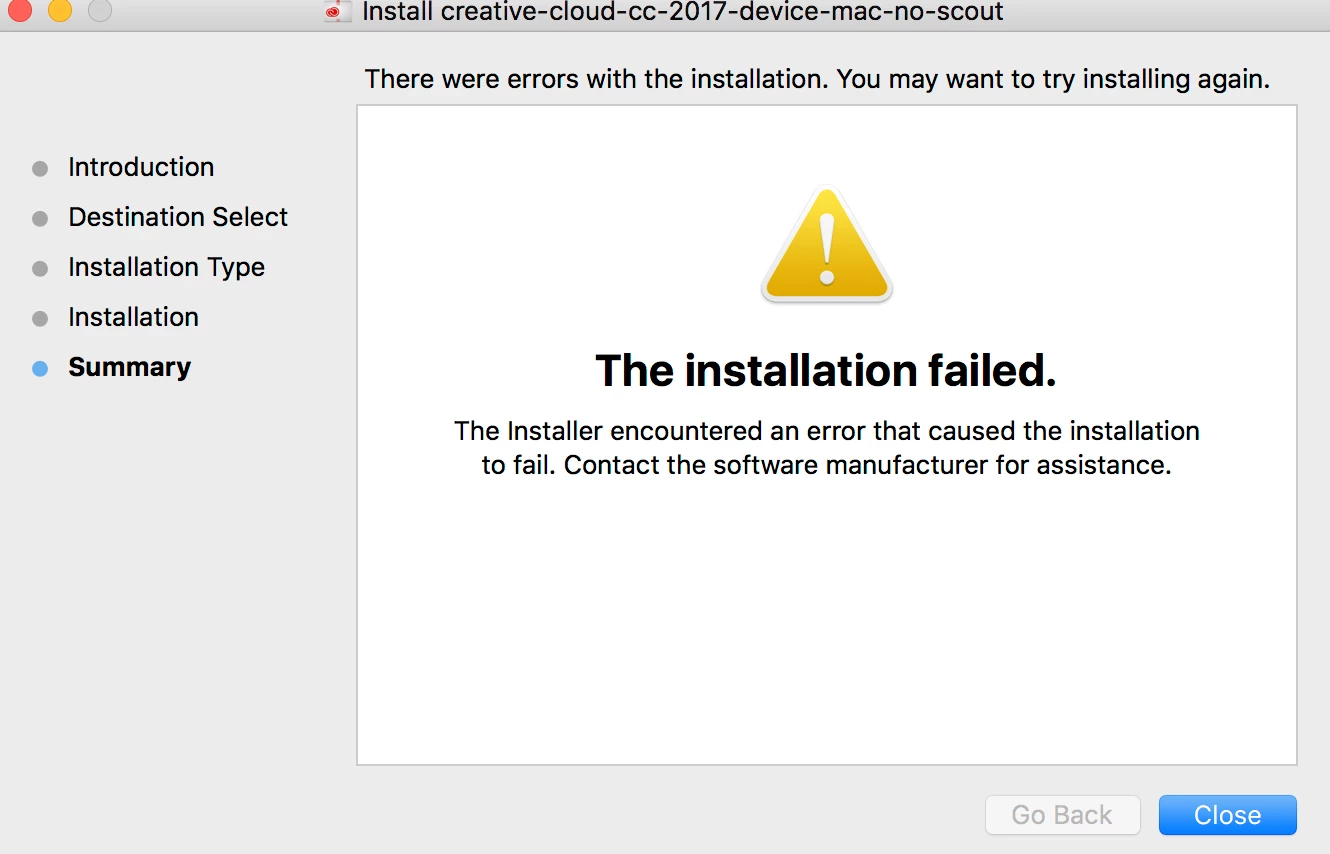The image size is (1330, 854).
Task: Click the grayed-out zoom window button
Action: pos(100,10)
